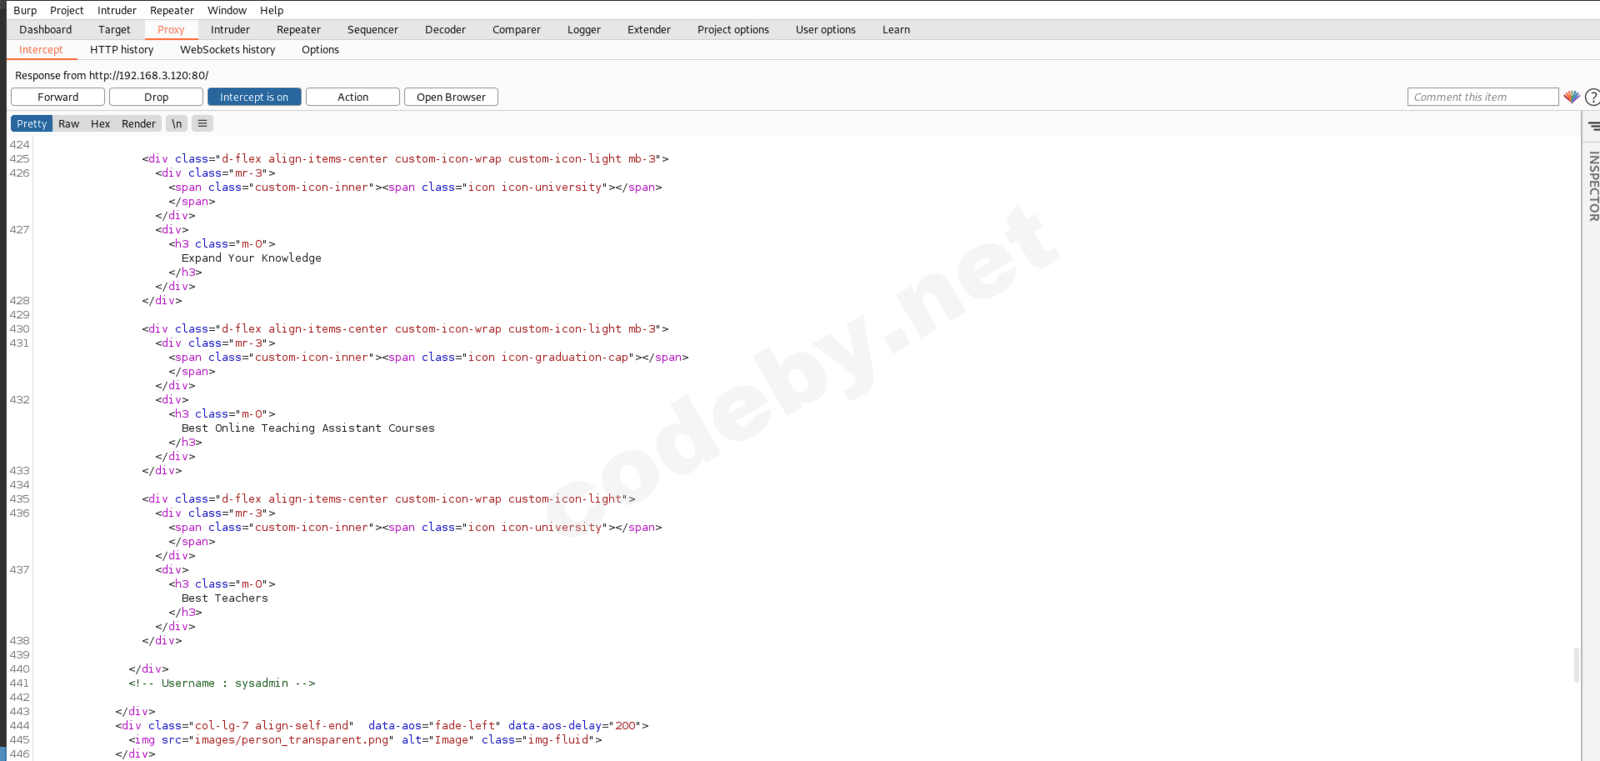1600x761 pixels.
Task: Switch to the Learn tab
Action: (896, 30)
